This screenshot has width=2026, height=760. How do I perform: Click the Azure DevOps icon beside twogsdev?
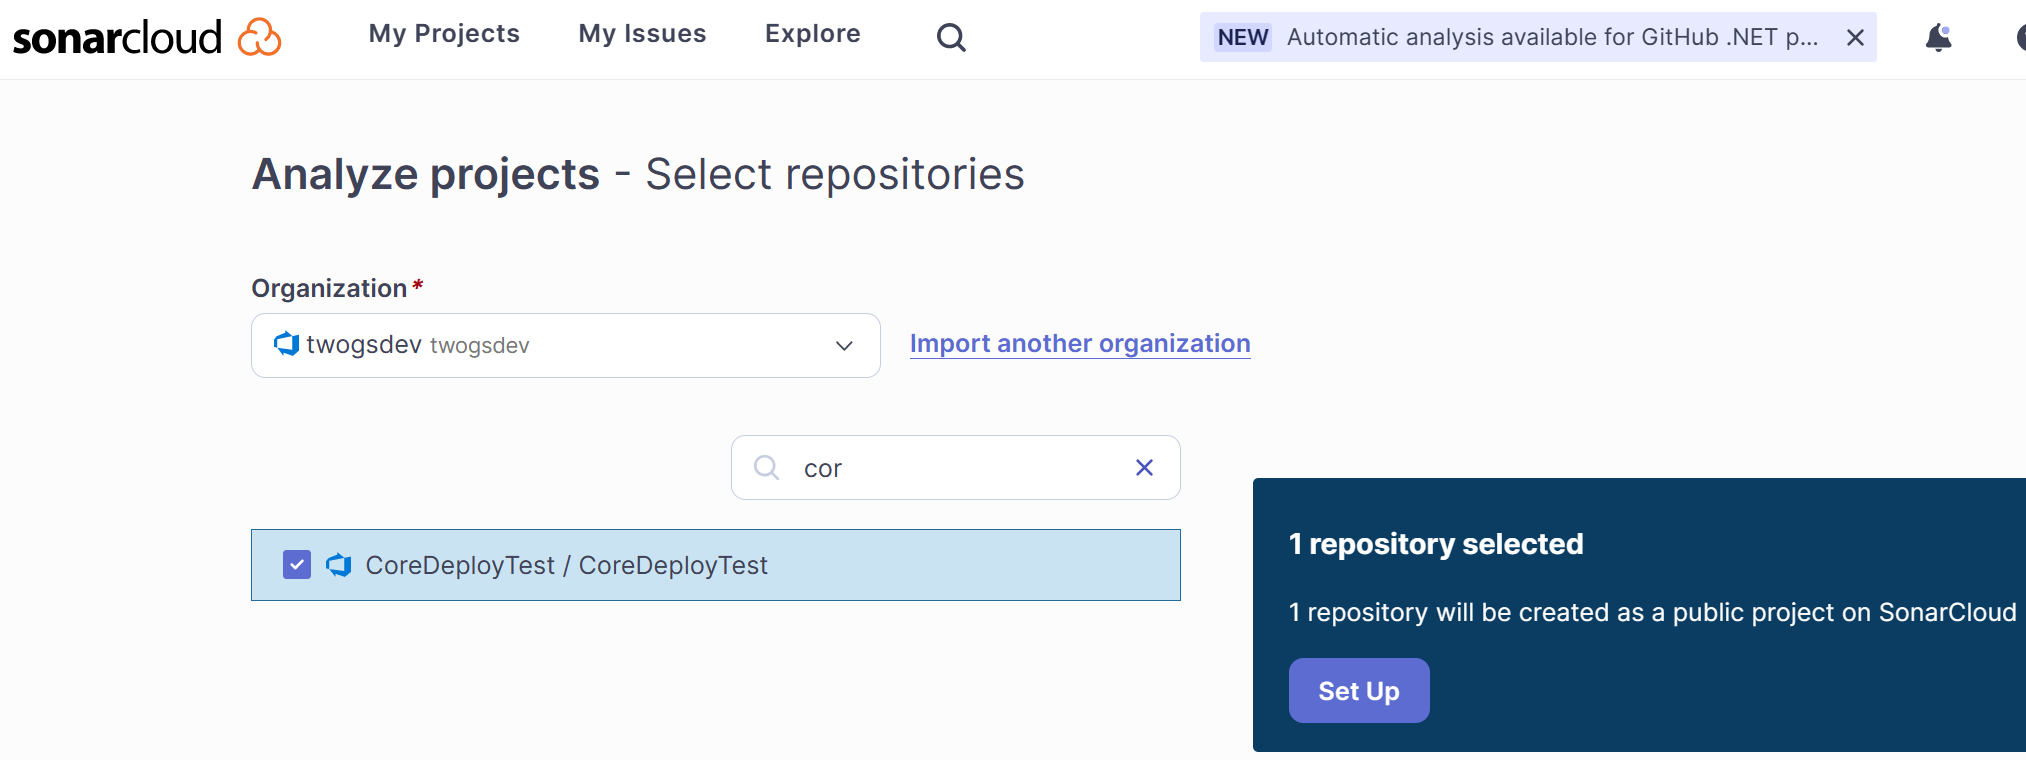tap(287, 345)
